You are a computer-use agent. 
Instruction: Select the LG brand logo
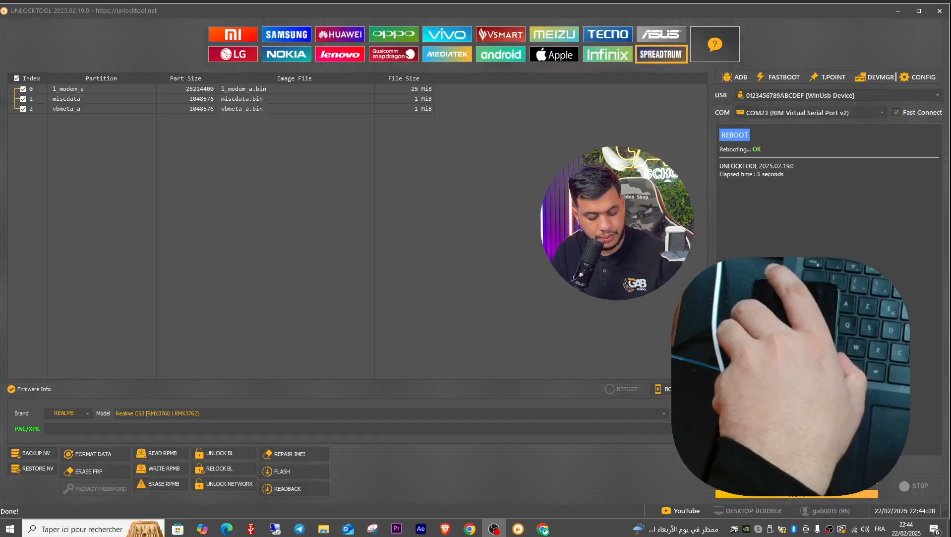click(x=233, y=54)
